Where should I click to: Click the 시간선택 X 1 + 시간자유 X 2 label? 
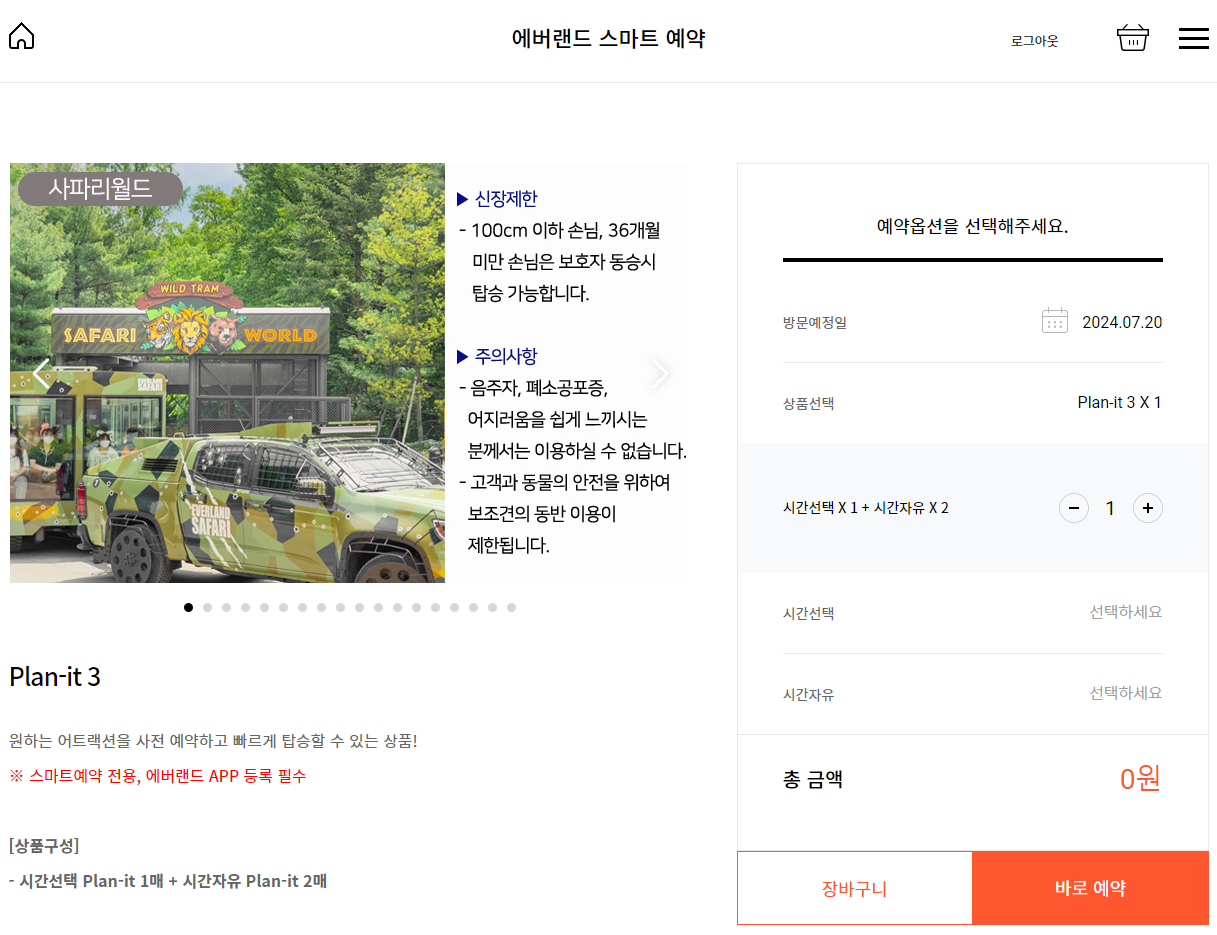(866, 508)
